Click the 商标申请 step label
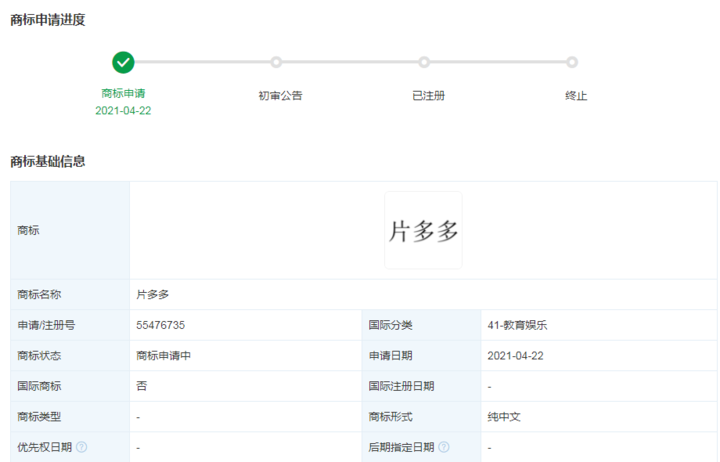 pos(123,94)
